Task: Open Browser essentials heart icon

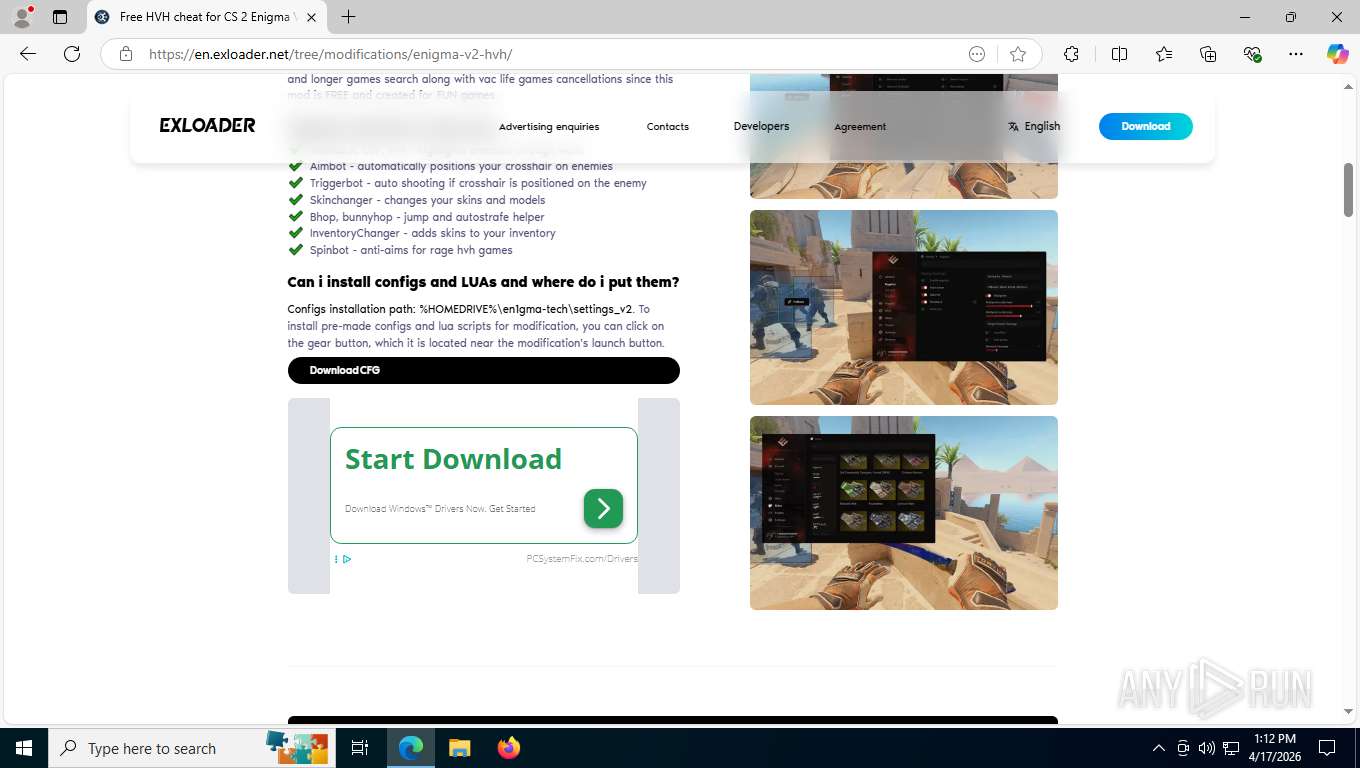Action: (1253, 54)
